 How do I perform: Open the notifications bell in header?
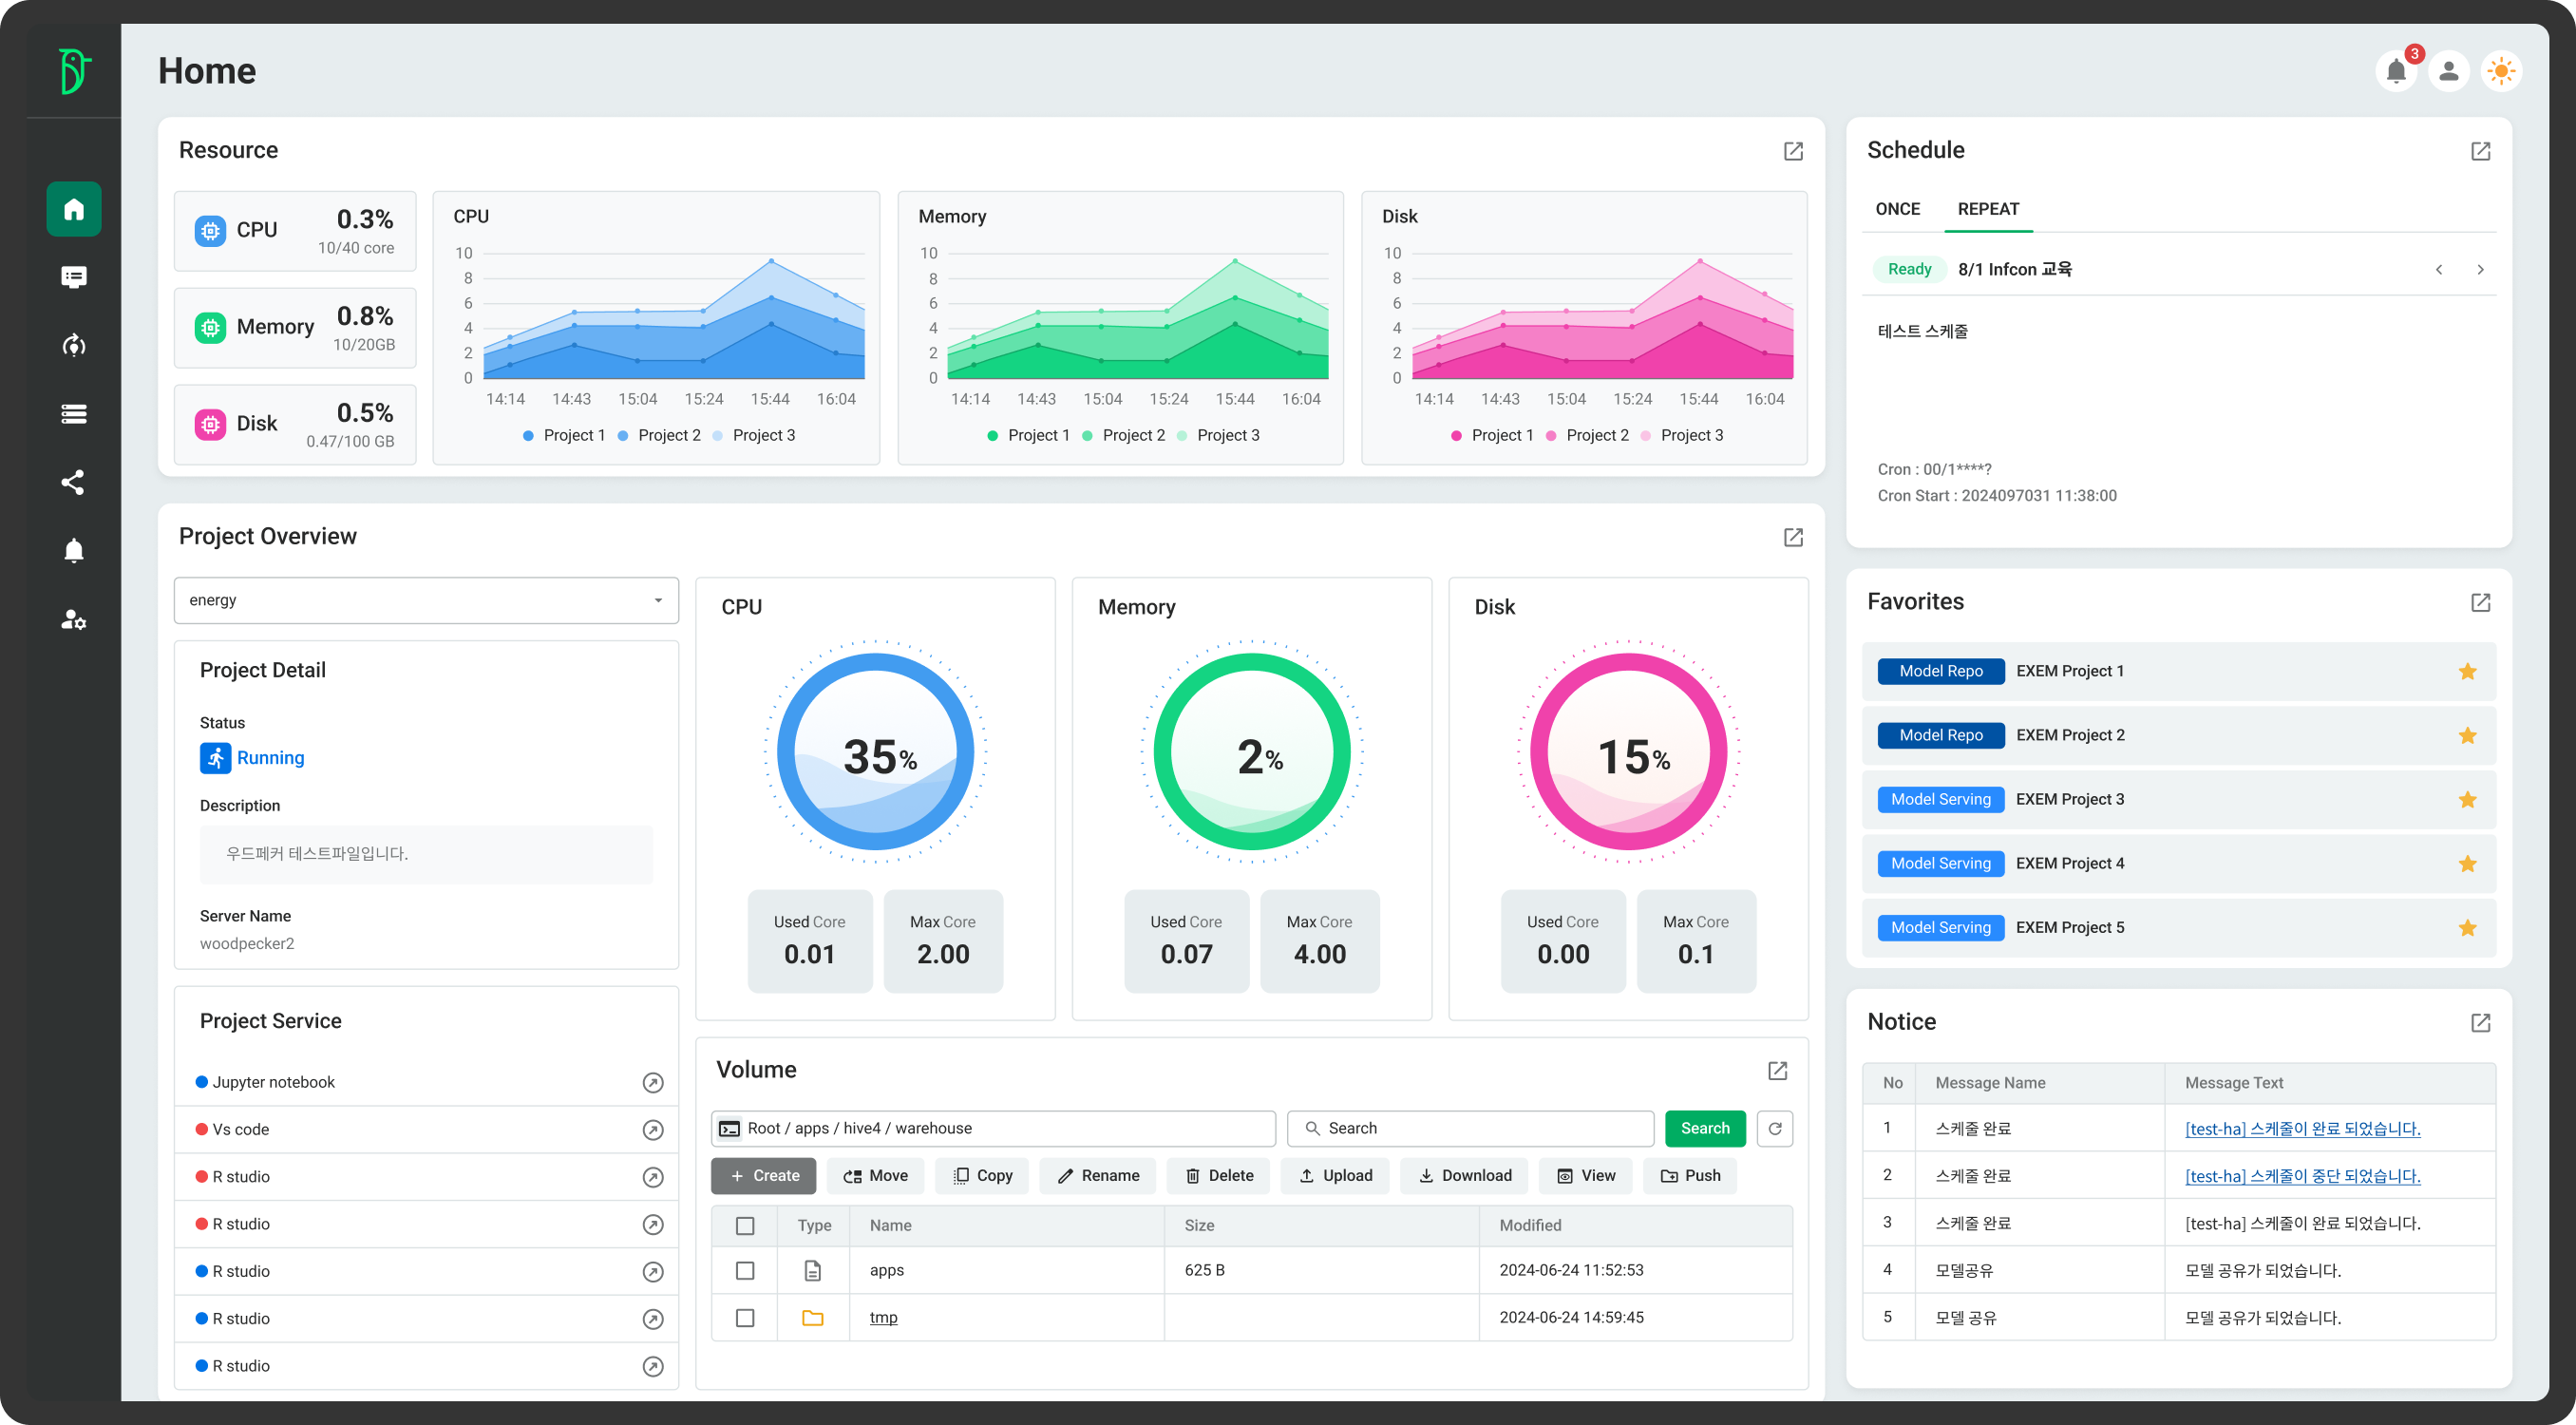[2396, 71]
